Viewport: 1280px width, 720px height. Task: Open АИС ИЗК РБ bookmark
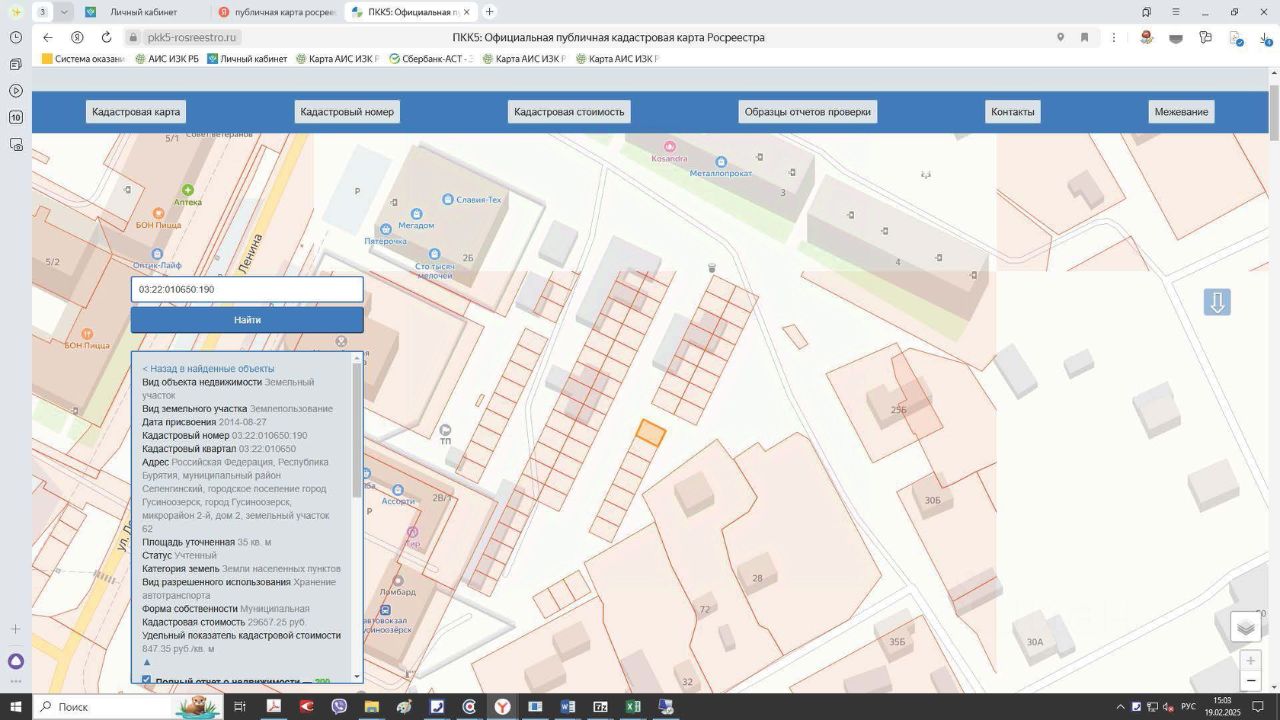(x=167, y=59)
